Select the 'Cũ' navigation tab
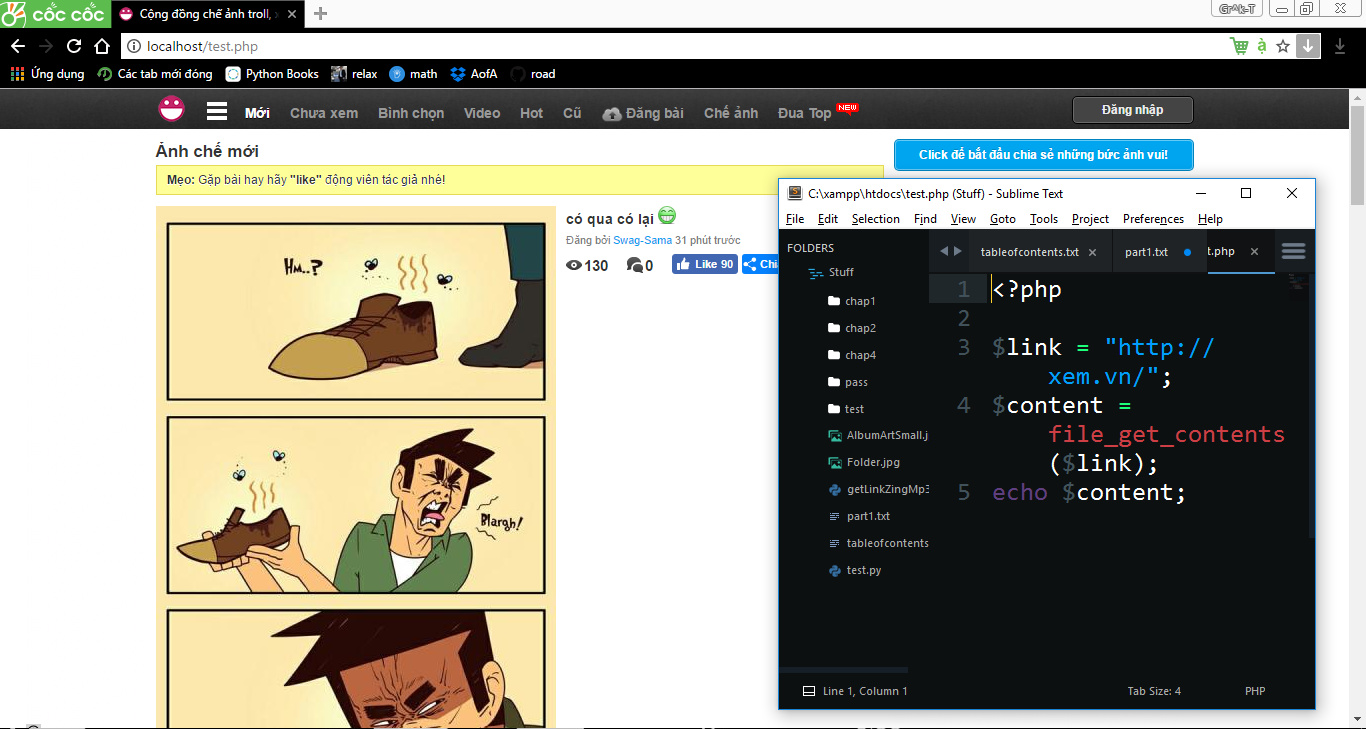Screen dimensions: 1366x729 tap(572, 113)
